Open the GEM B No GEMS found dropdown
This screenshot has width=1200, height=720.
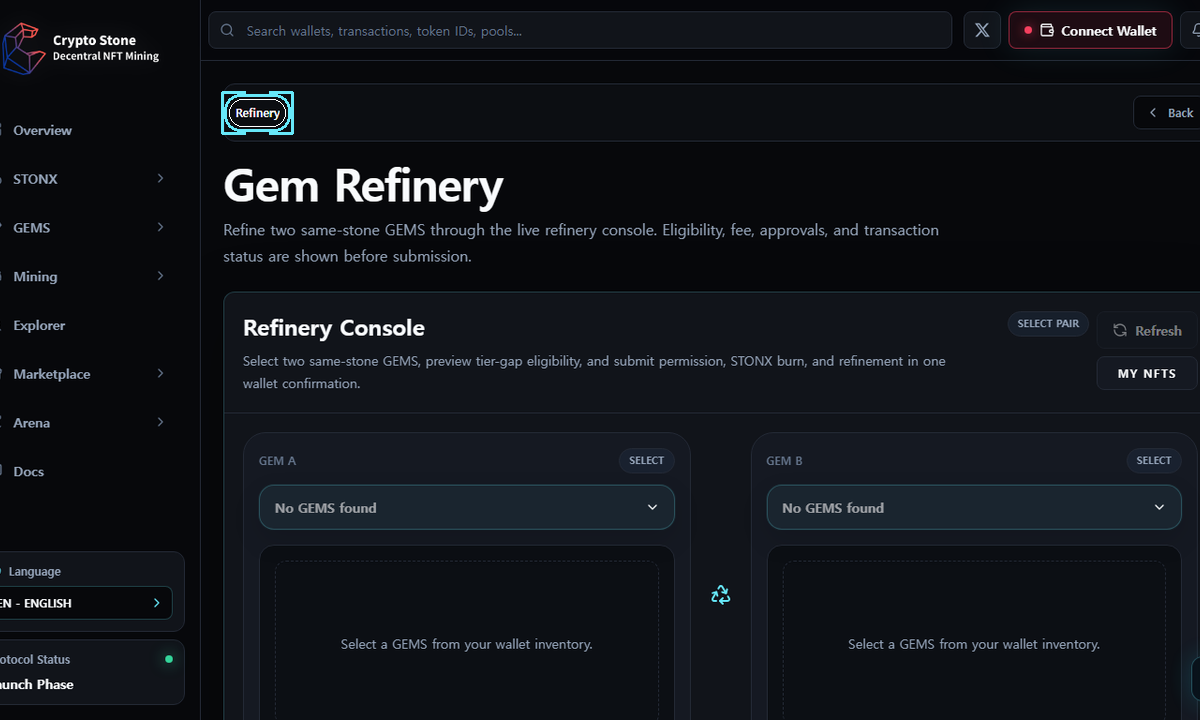(x=974, y=507)
